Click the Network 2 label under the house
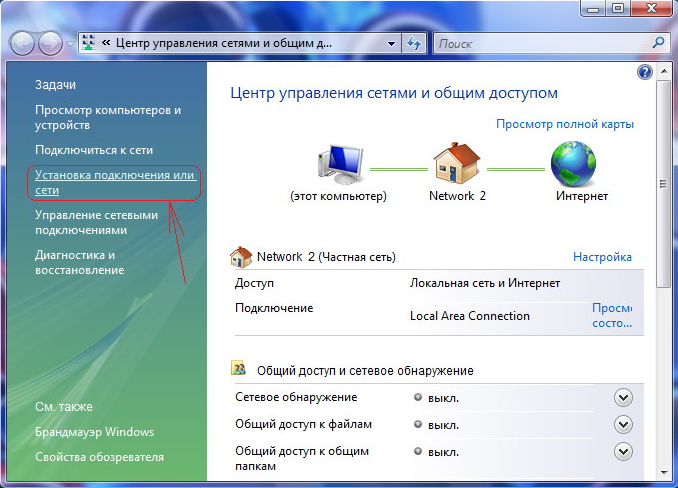The image size is (678, 488). coord(457,196)
